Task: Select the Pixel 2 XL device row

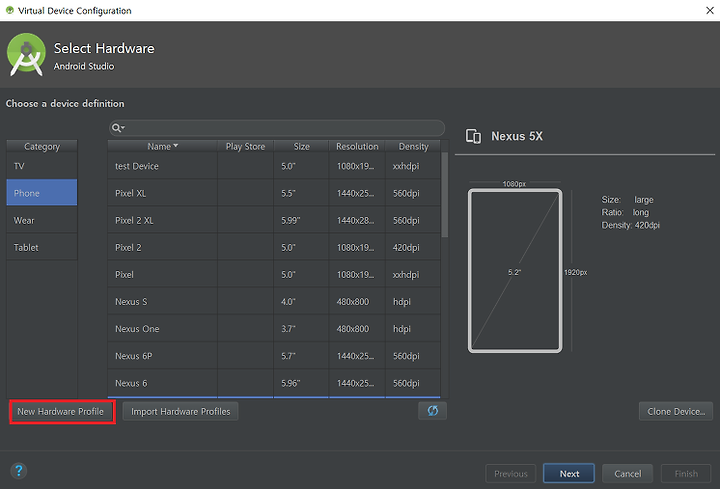Action: 274,220
